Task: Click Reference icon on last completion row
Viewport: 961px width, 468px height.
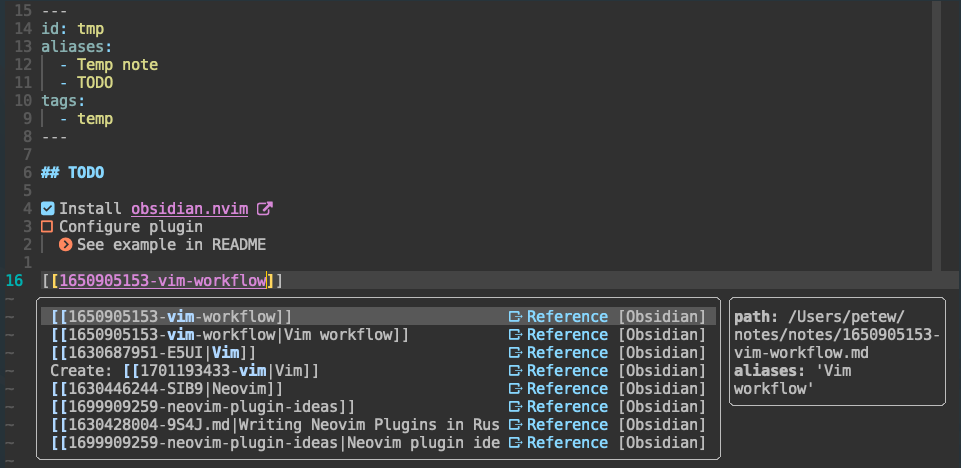Action: (x=515, y=443)
